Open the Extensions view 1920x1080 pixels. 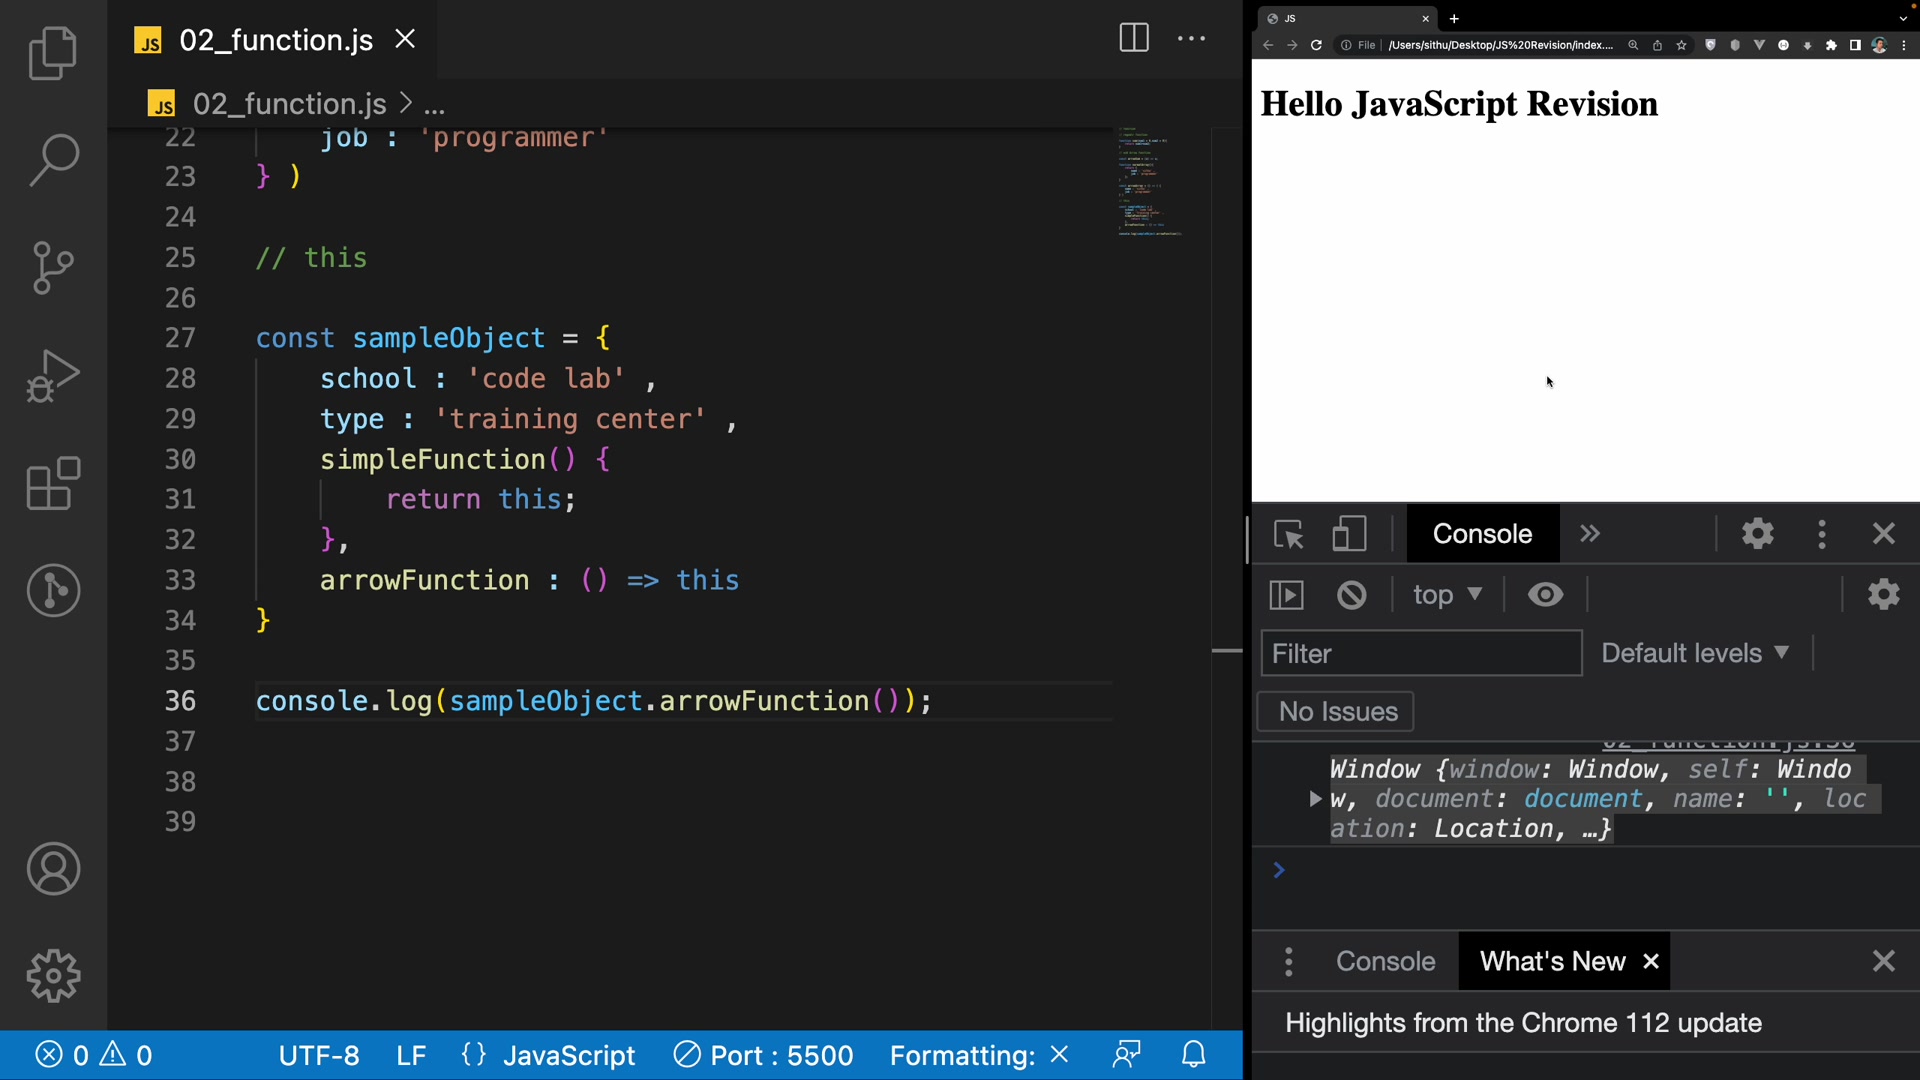53,484
